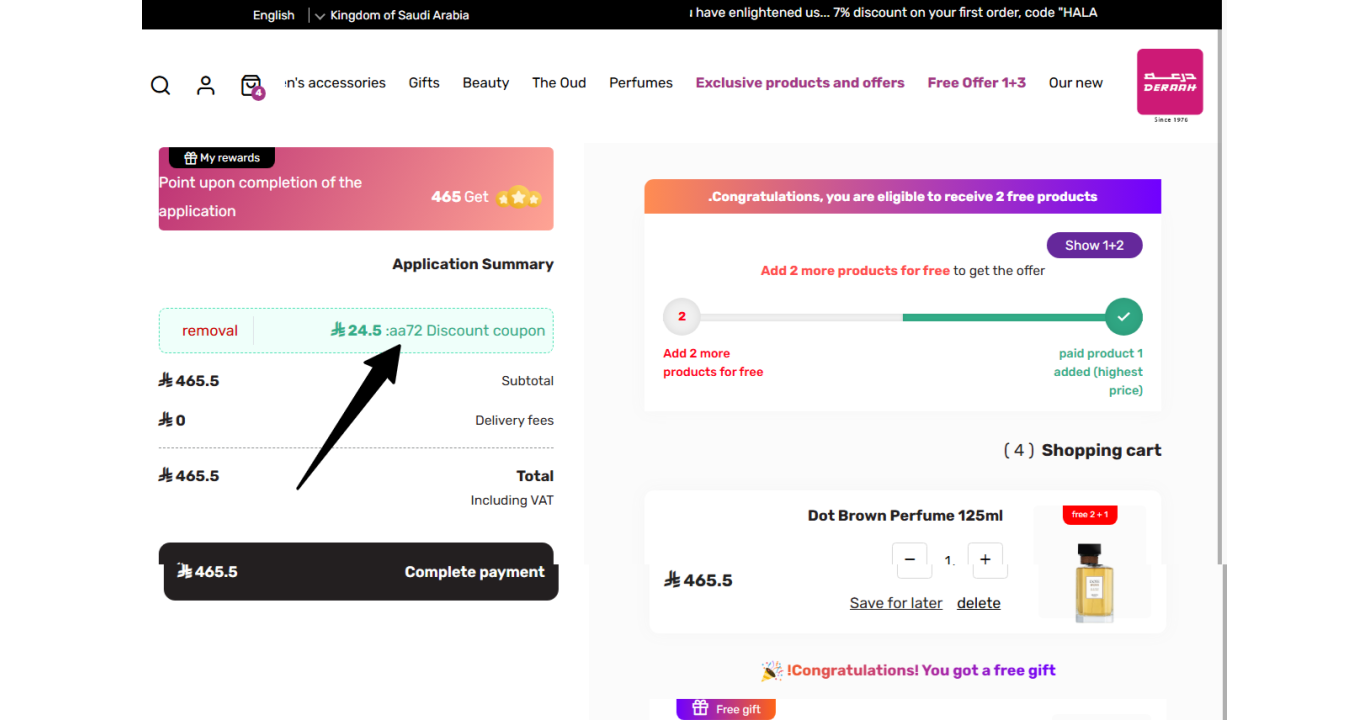Viewport: 1368px width, 720px height.
Task: Open the Perfumes menu
Action: tap(641, 83)
